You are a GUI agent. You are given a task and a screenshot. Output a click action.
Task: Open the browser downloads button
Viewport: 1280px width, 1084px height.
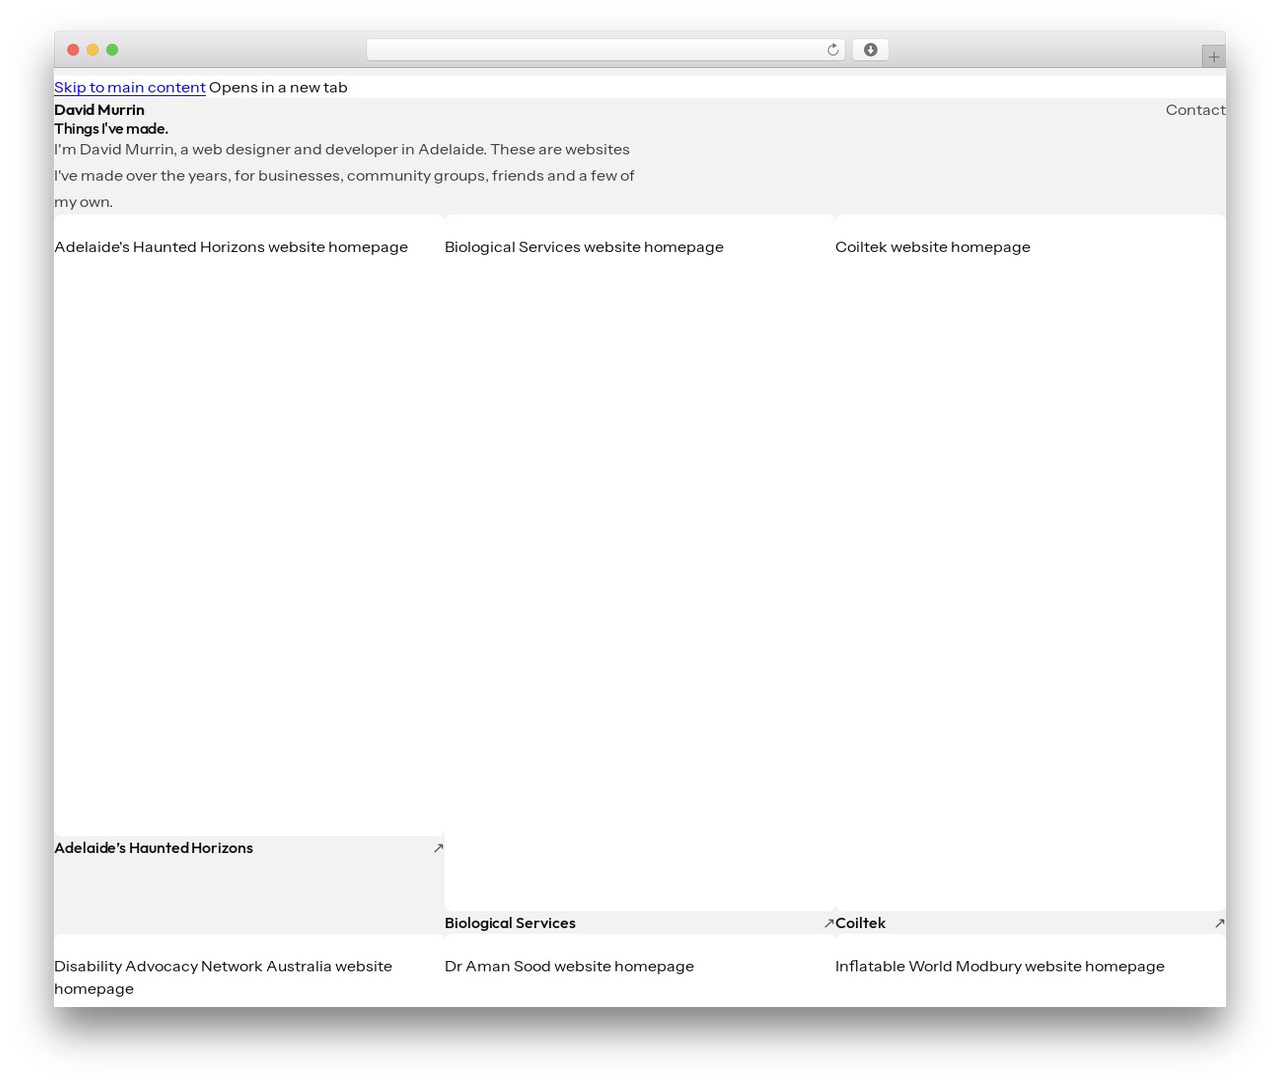click(870, 50)
